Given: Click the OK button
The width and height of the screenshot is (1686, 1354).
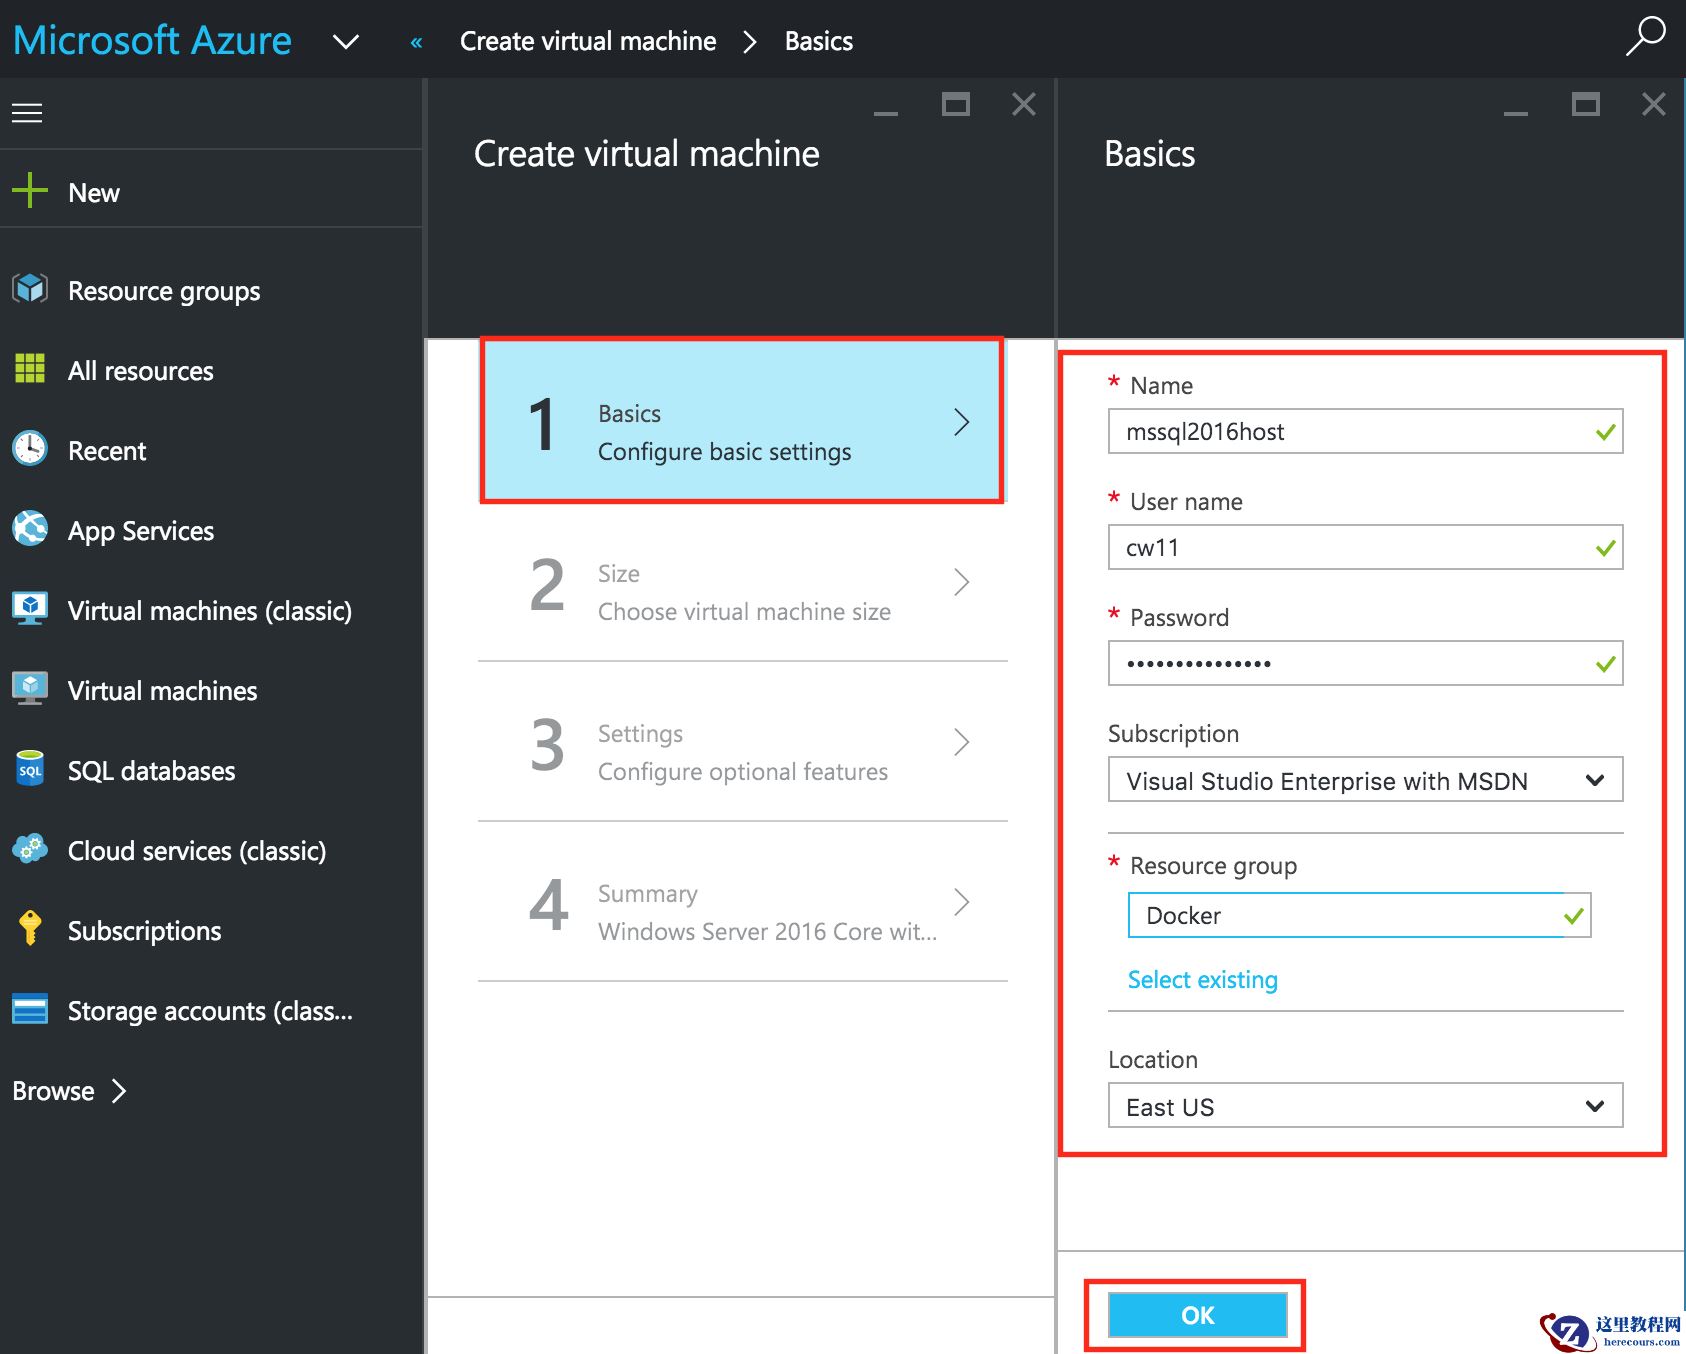Looking at the screenshot, I should (1197, 1315).
